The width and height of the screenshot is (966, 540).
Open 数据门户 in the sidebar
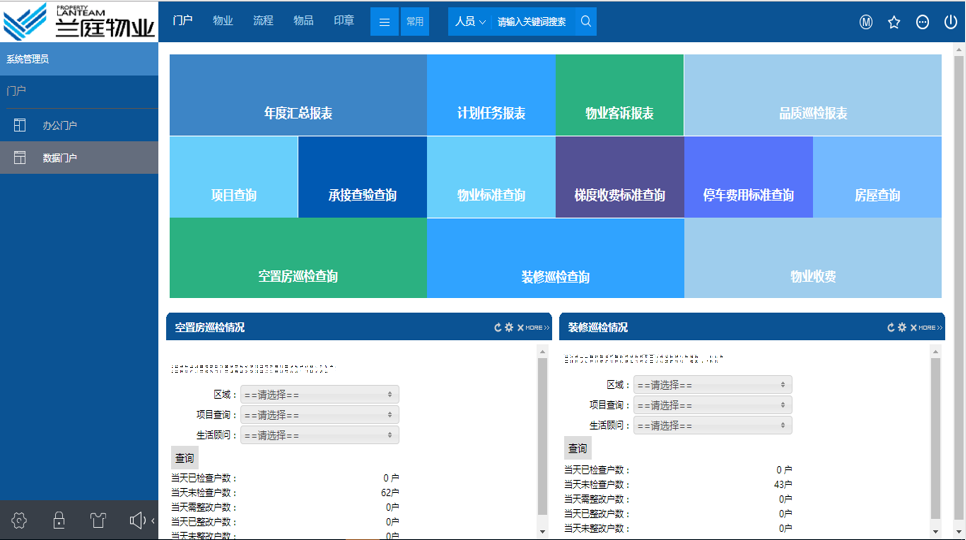click(79, 158)
